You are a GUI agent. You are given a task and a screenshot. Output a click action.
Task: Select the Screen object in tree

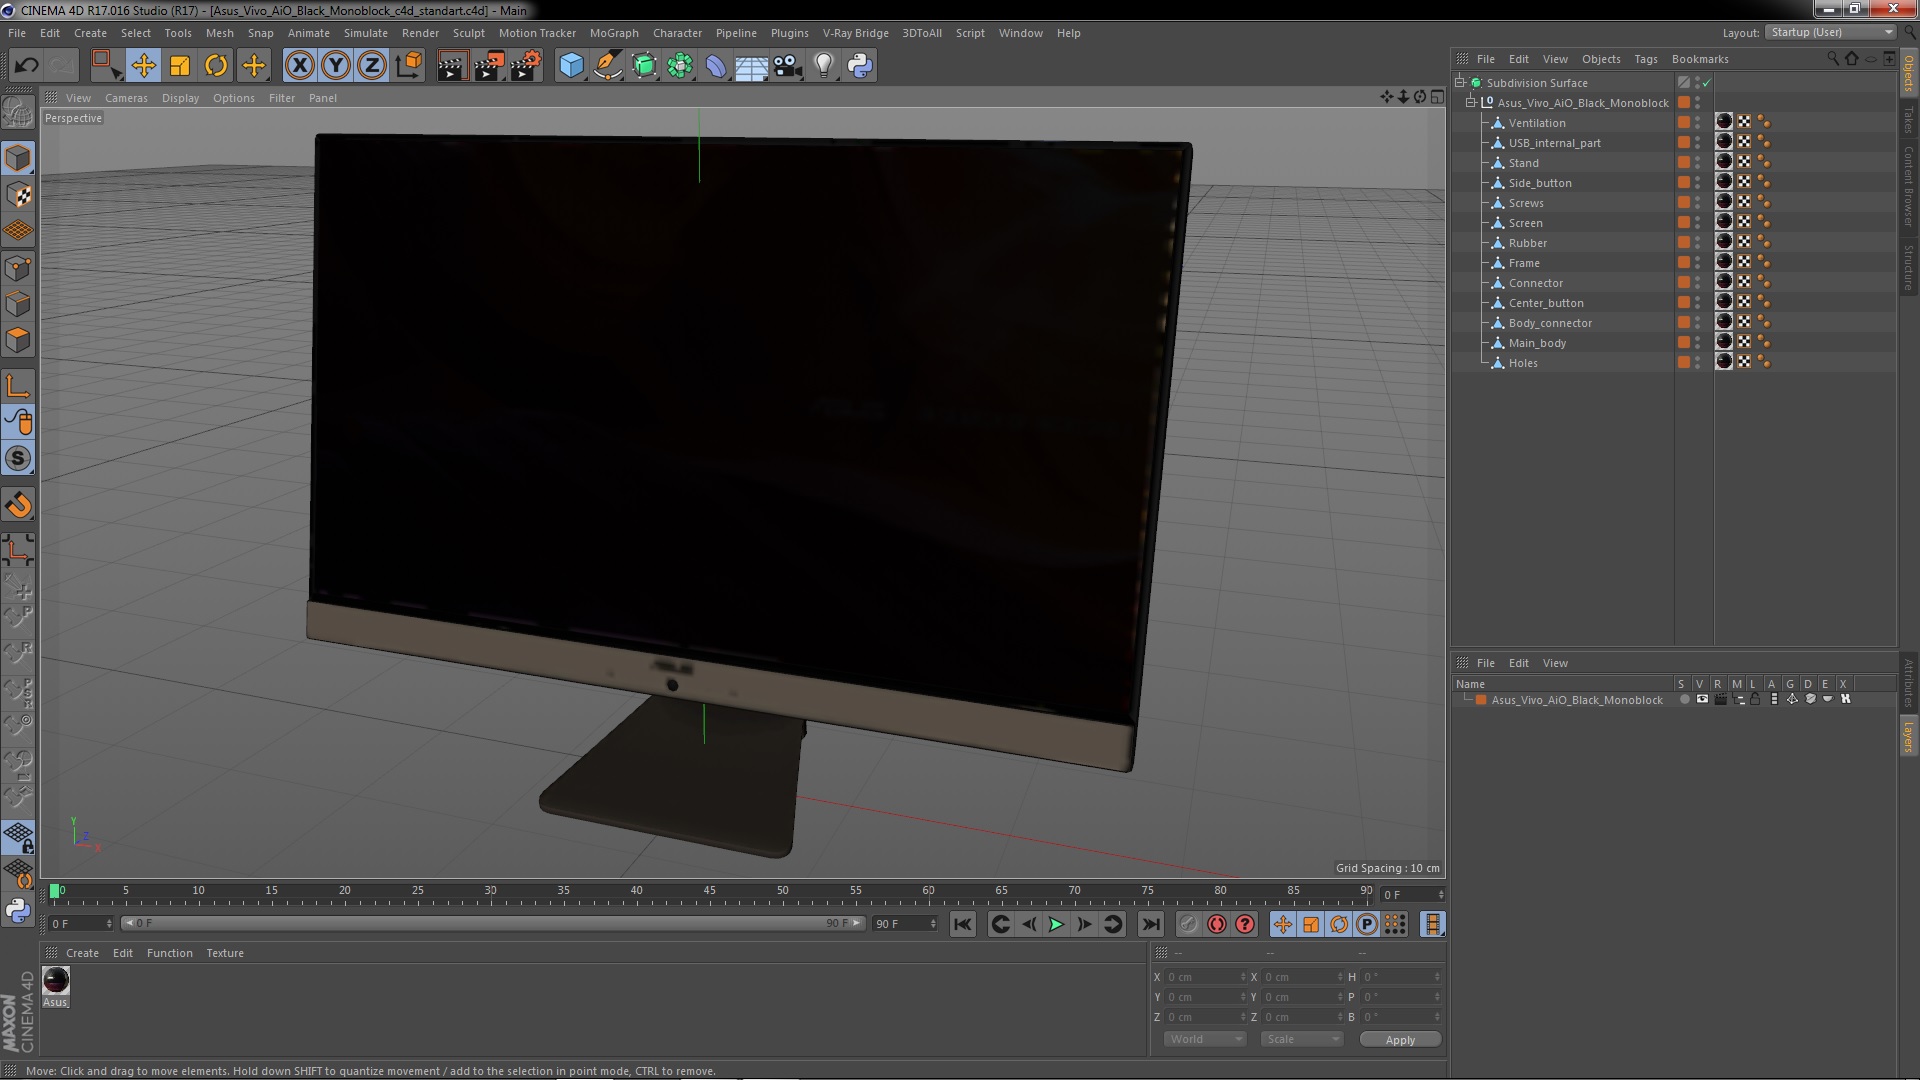point(1525,223)
